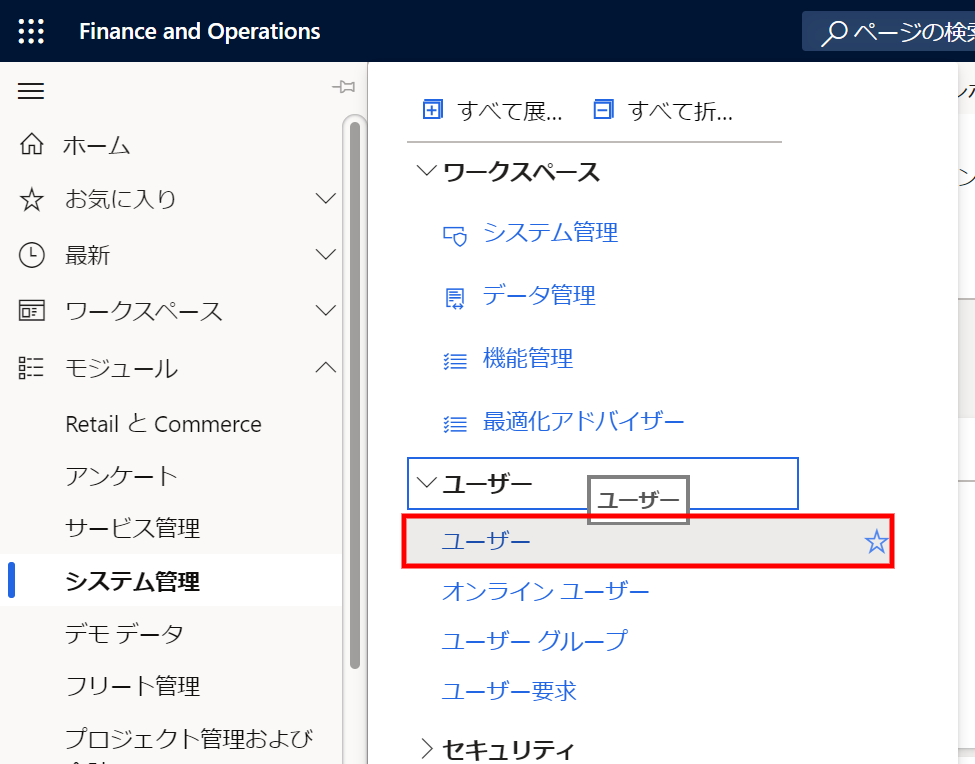Click the navigation pane vertical scrollbar
975x764 pixels.
[355, 395]
